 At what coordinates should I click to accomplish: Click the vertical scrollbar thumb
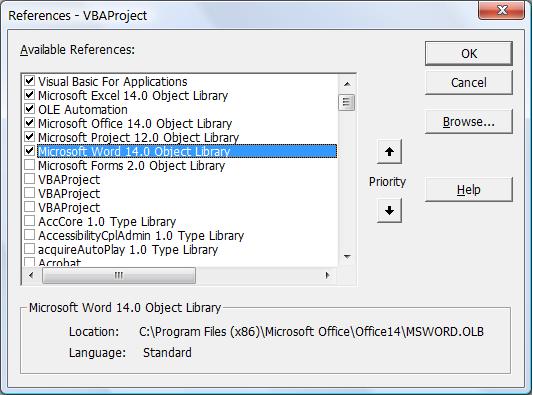[x=347, y=102]
